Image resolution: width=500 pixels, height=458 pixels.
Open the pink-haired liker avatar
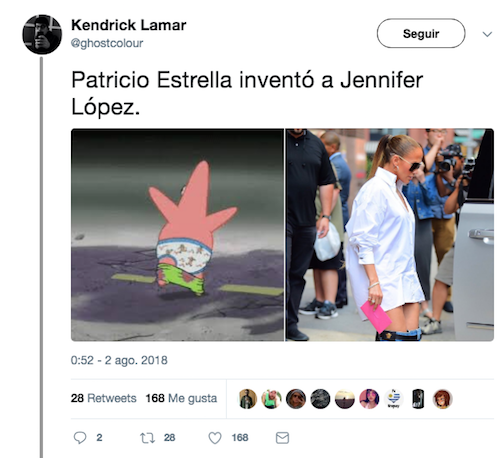point(369,399)
